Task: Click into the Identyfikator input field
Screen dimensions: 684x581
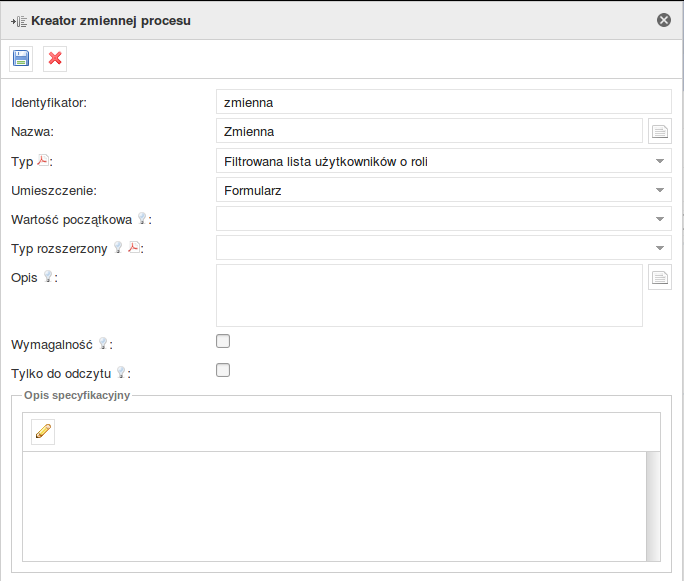Action: [443, 102]
